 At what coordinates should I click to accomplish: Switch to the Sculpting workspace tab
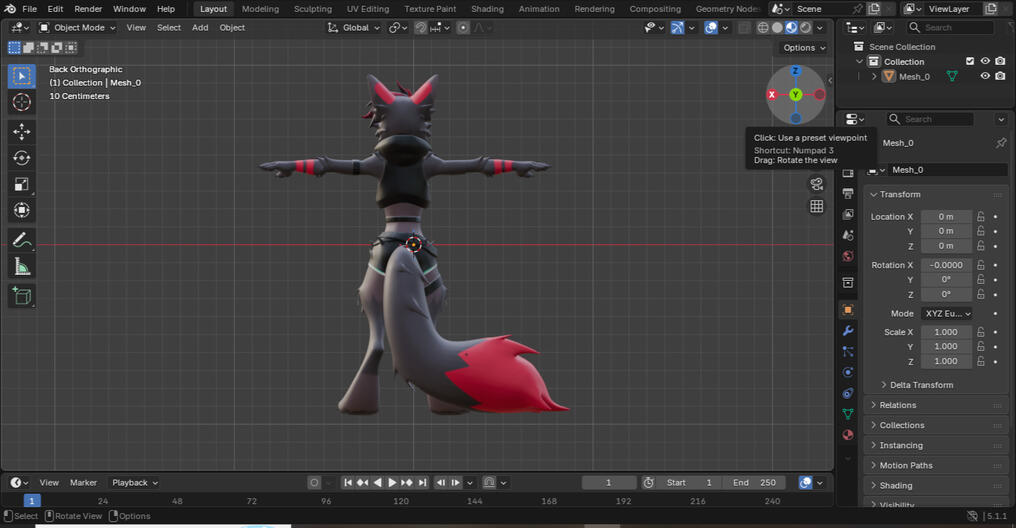312,9
